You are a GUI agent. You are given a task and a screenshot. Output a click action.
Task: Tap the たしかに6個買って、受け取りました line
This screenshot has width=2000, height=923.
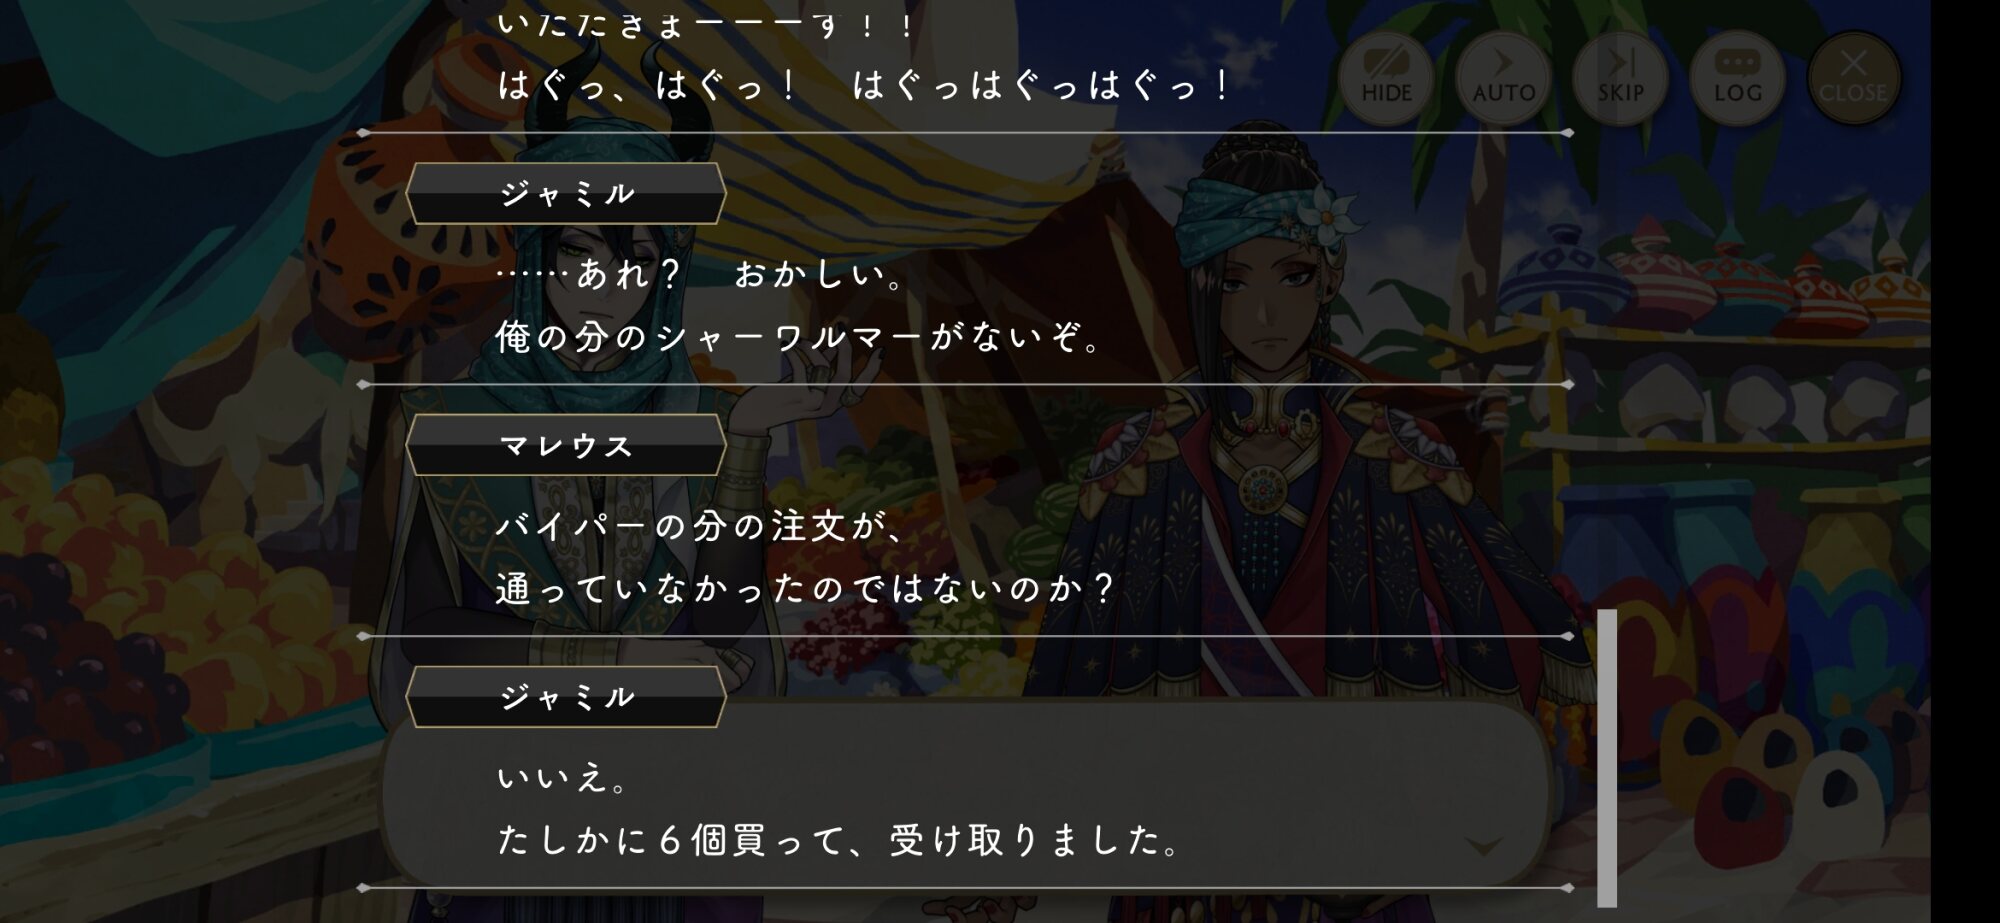coord(839,840)
